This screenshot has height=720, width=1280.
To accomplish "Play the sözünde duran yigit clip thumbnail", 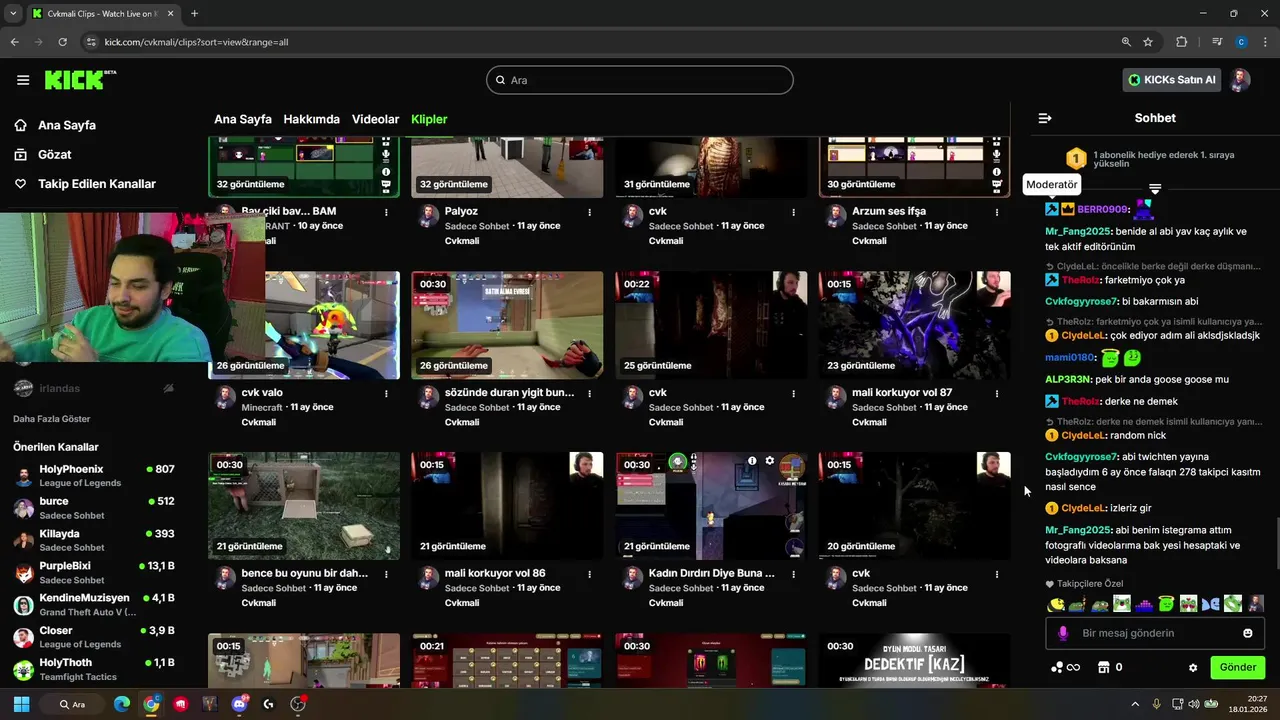I will coord(507,325).
